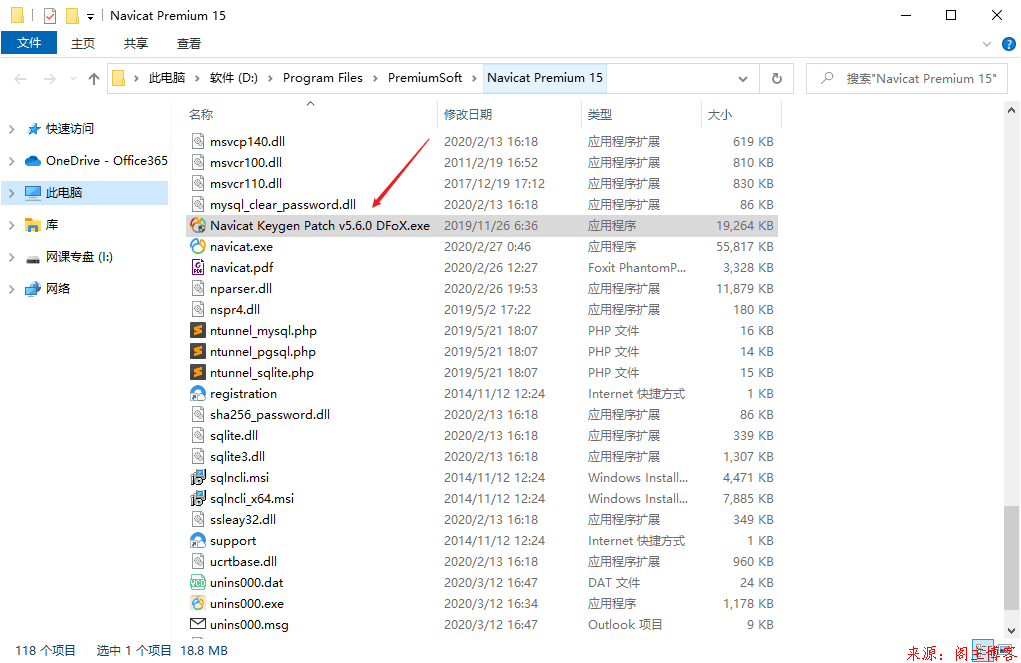
Task: Select 网课专盘 (I:) in navigation pane
Action: pyautogui.click(x=79, y=257)
